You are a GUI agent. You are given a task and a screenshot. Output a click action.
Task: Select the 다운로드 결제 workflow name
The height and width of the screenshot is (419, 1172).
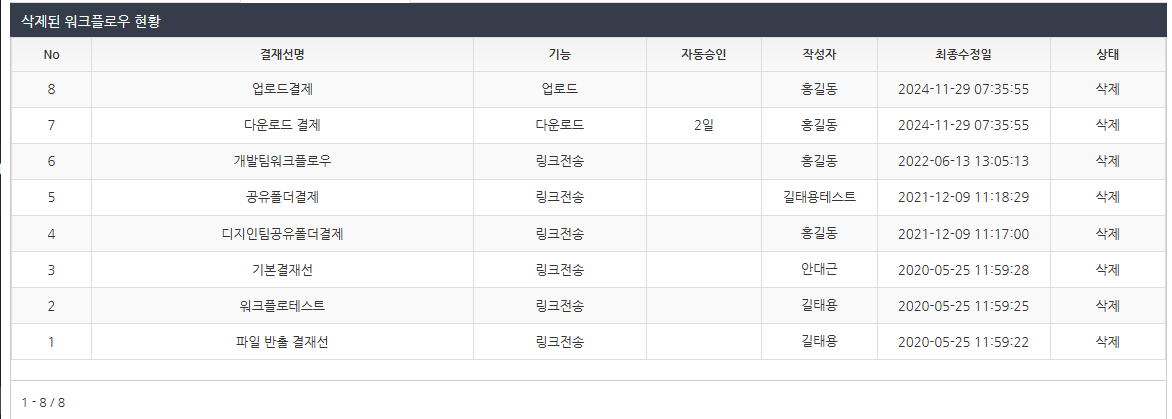click(x=282, y=125)
